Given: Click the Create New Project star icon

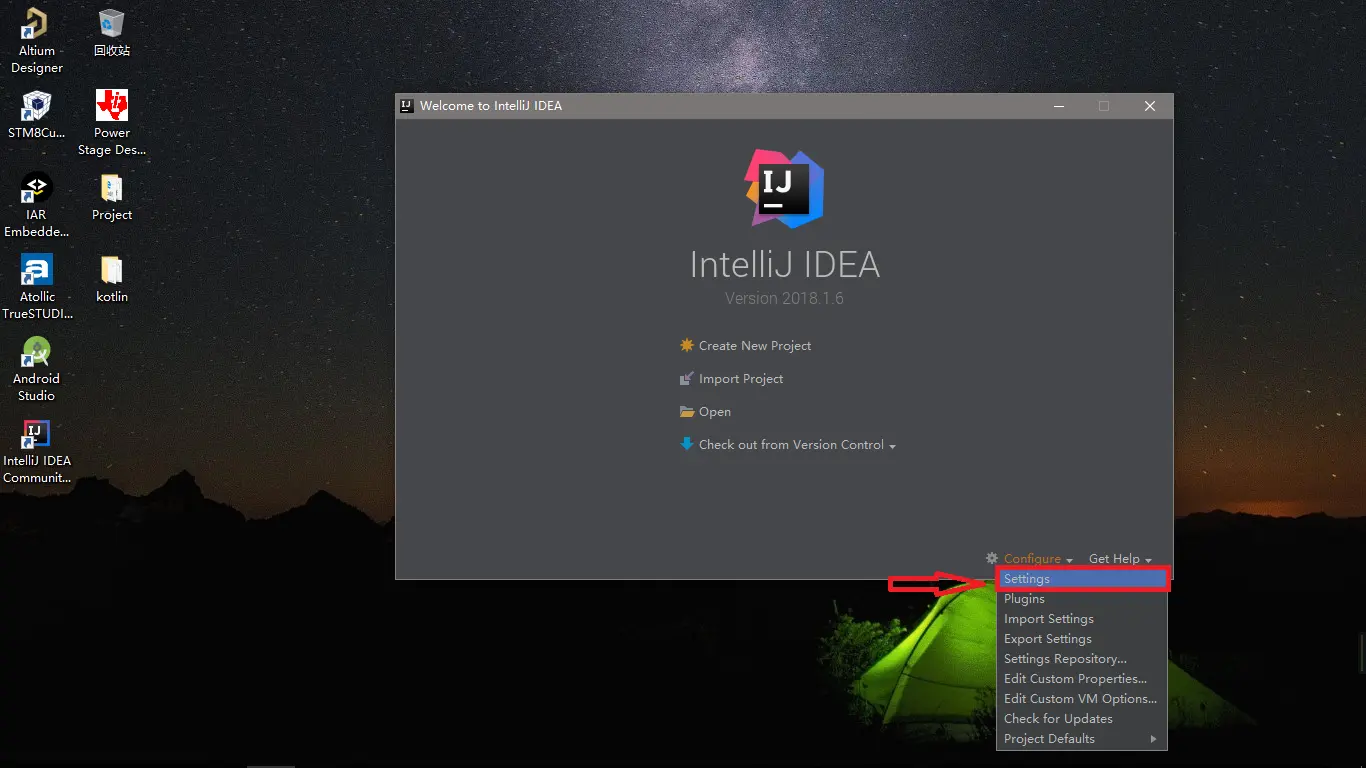Looking at the screenshot, I should [686, 345].
